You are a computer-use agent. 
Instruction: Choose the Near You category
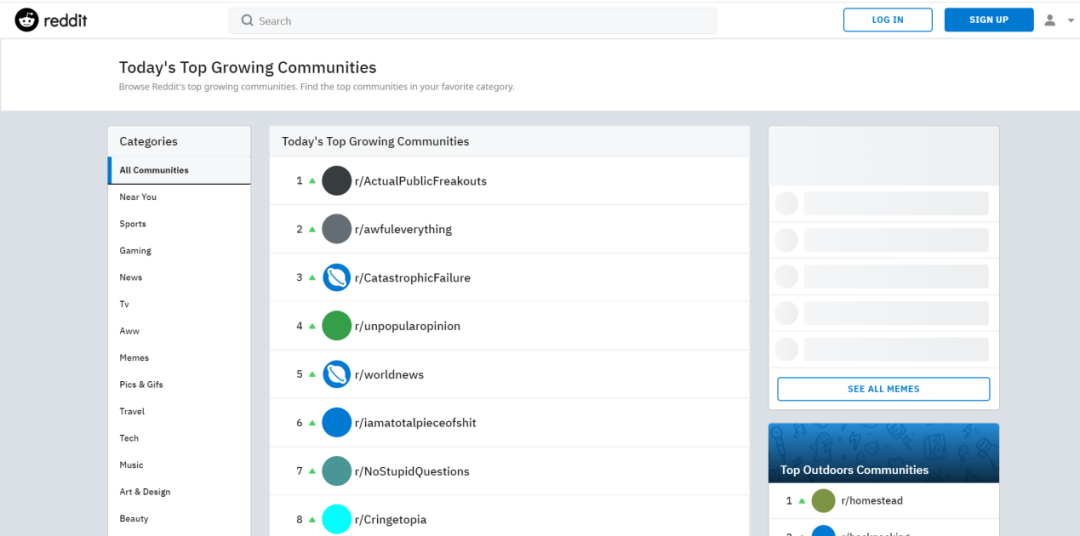tap(138, 197)
